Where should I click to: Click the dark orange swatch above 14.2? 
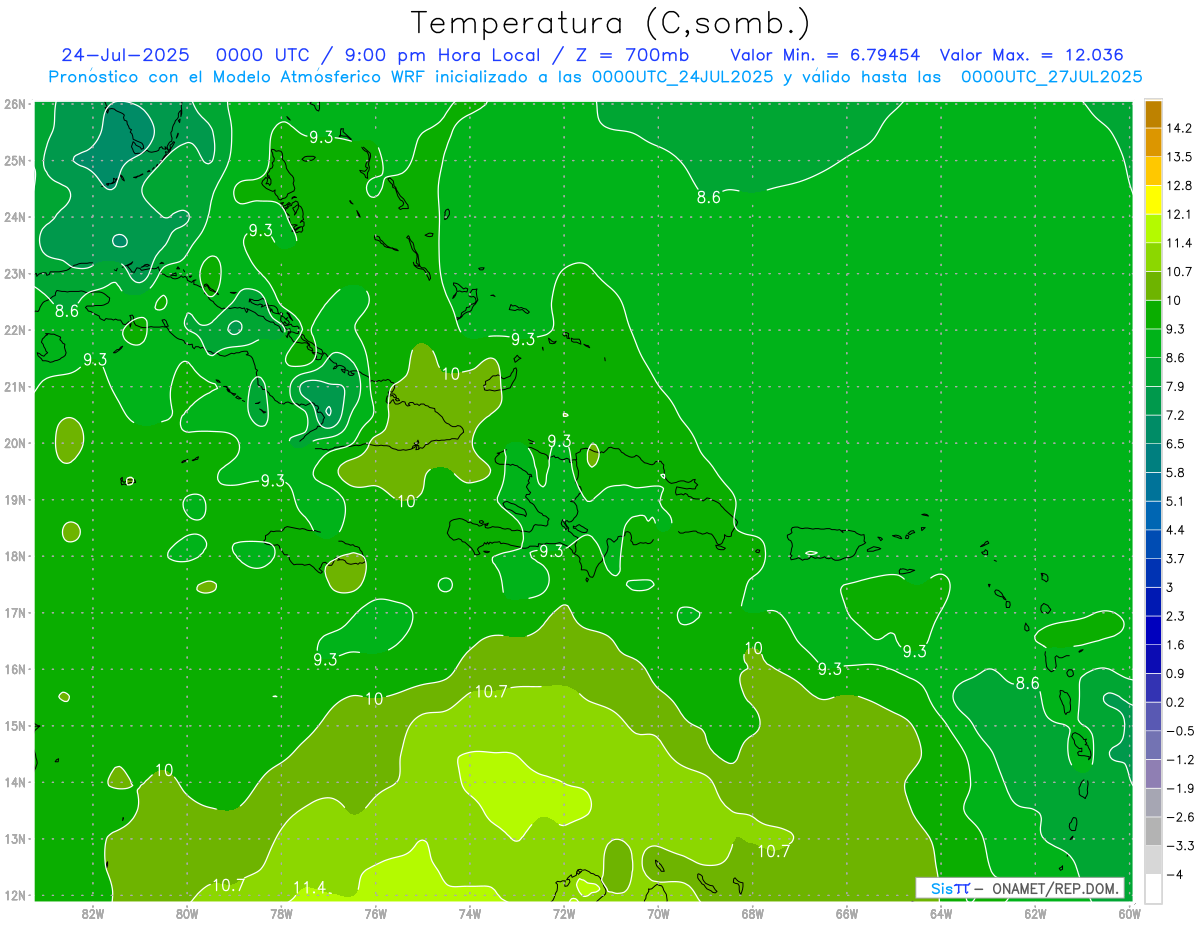1153,113
